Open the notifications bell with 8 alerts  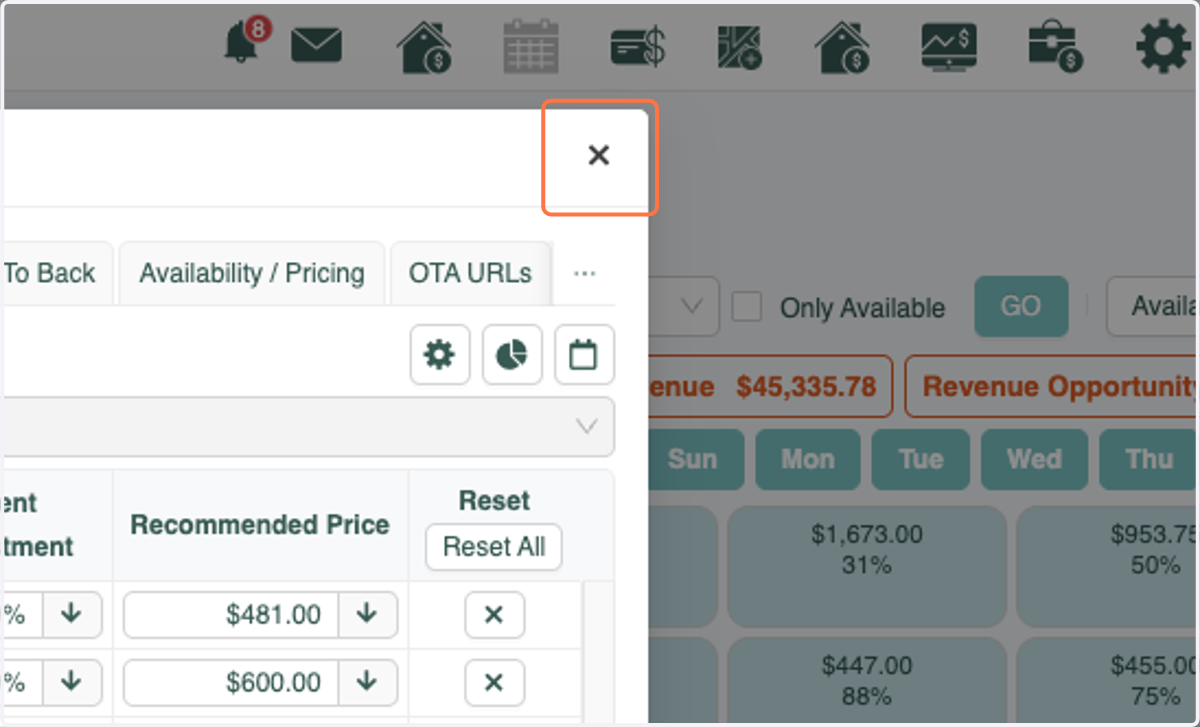[245, 43]
